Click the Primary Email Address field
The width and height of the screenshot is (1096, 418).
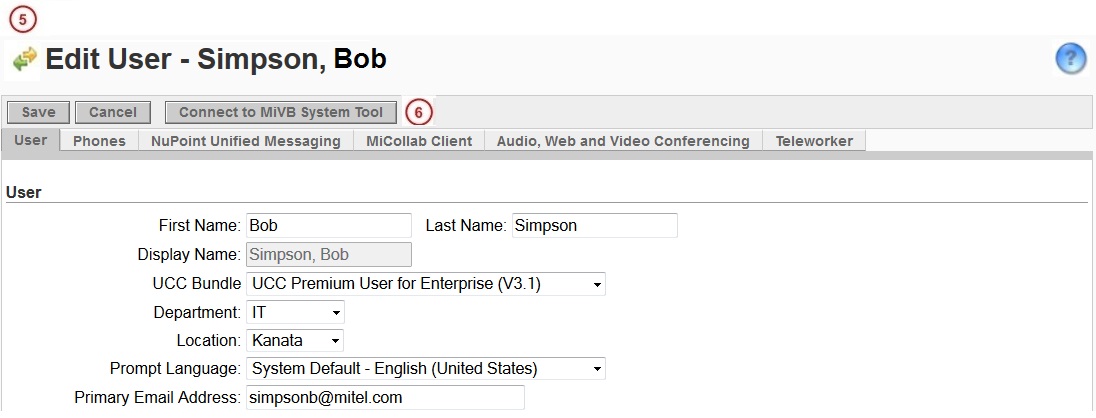tap(385, 398)
